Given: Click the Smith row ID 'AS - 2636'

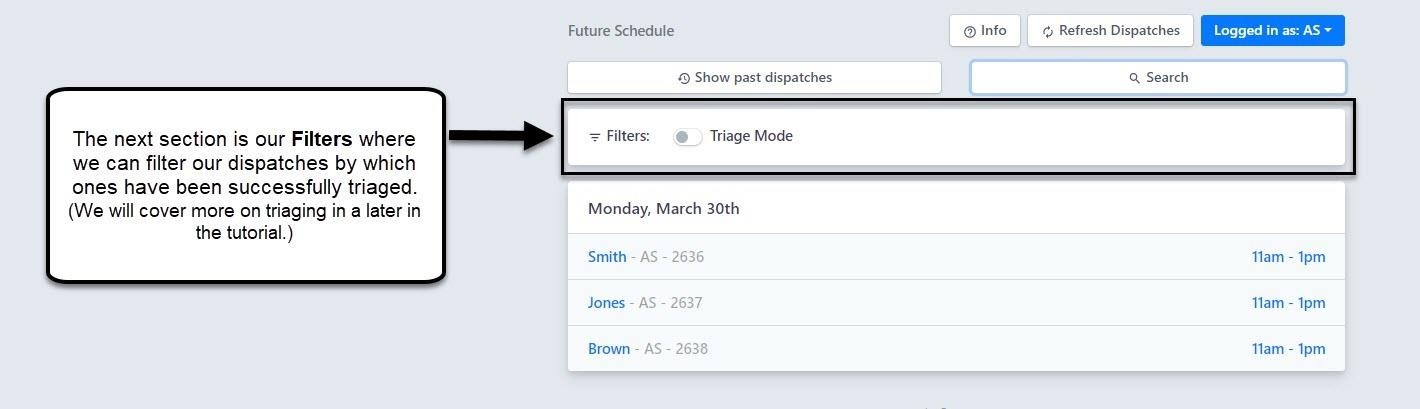Looking at the screenshot, I should (x=672, y=257).
